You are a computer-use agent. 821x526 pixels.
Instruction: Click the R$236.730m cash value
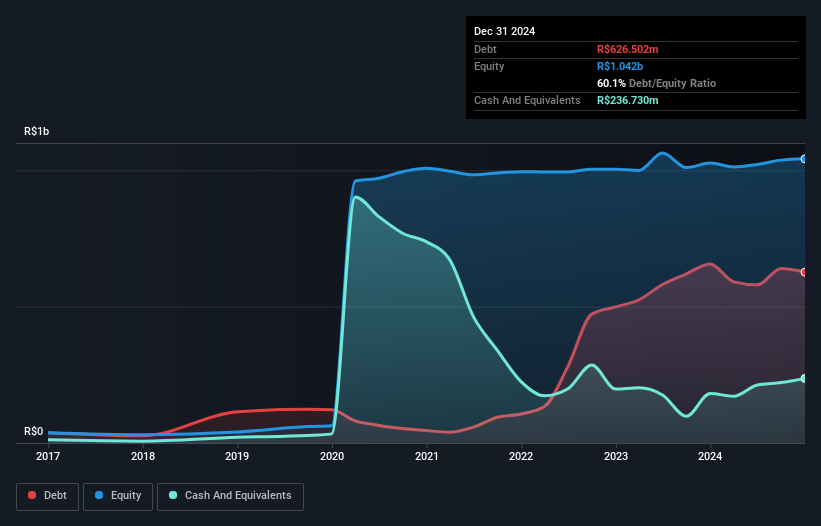click(x=627, y=100)
